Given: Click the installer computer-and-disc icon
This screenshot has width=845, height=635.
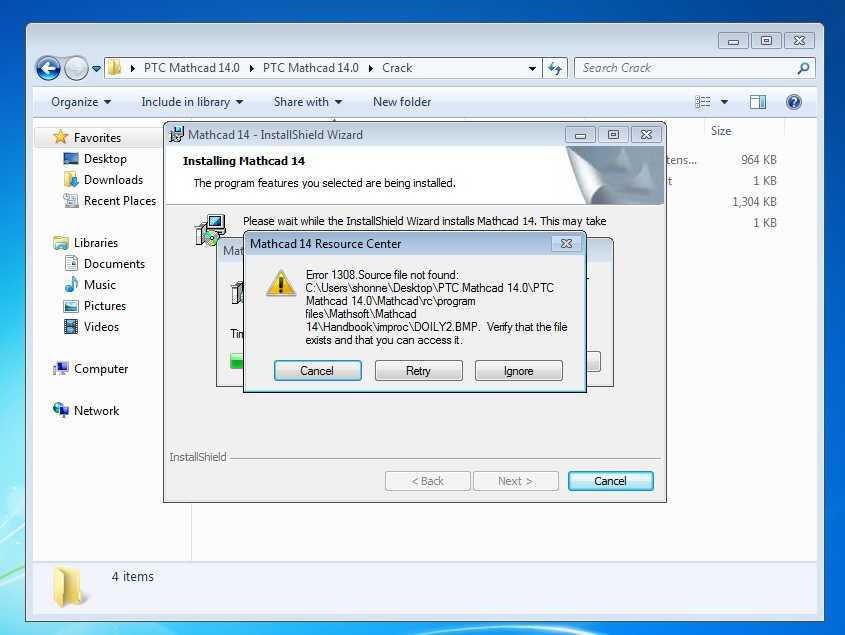Looking at the screenshot, I should (210, 229).
